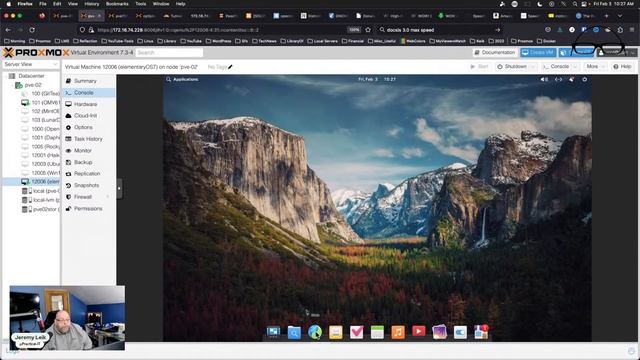Expand the Firewall submenu arrow
640x360 pixels.
coord(108,197)
